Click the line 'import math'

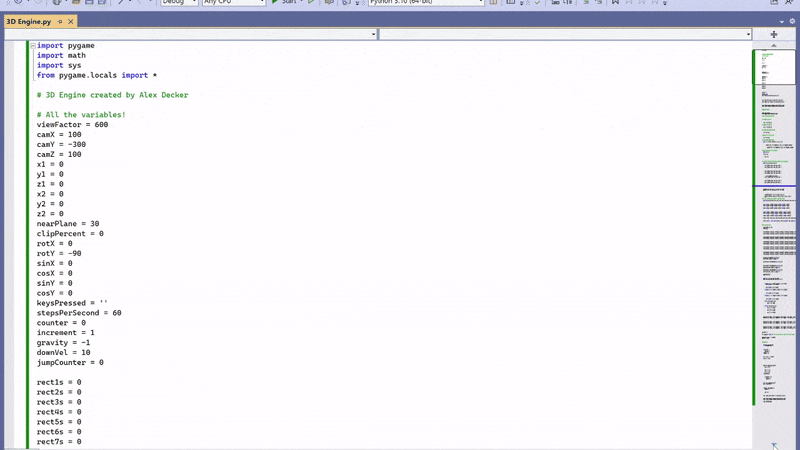click(x=61, y=55)
